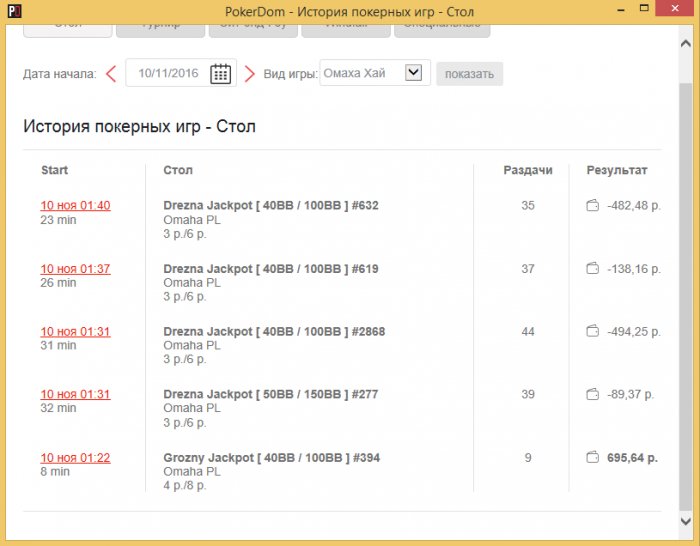The width and height of the screenshot is (700, 546).
Task: Click the Раздачи column header
Action: (x=528, y=170)
